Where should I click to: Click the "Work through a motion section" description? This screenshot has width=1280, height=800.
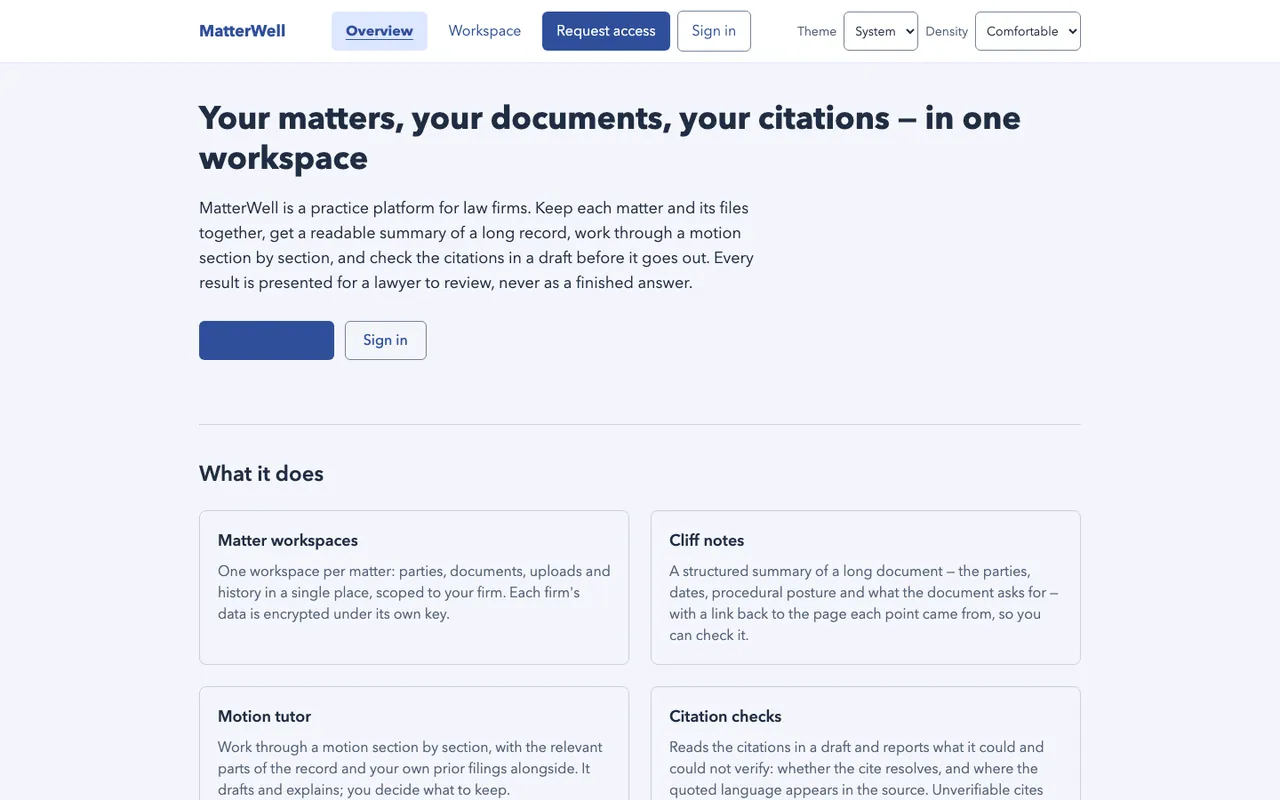410,769
